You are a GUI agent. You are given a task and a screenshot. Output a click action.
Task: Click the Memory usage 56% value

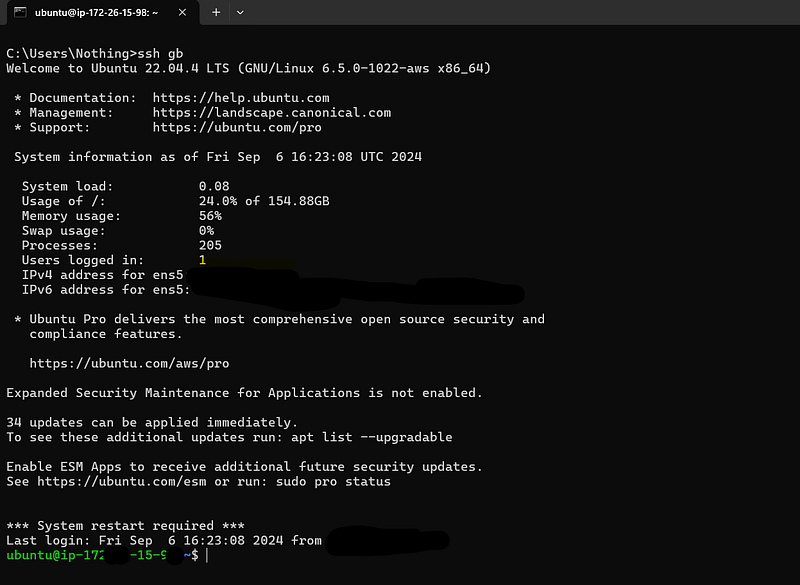point(210,216)
